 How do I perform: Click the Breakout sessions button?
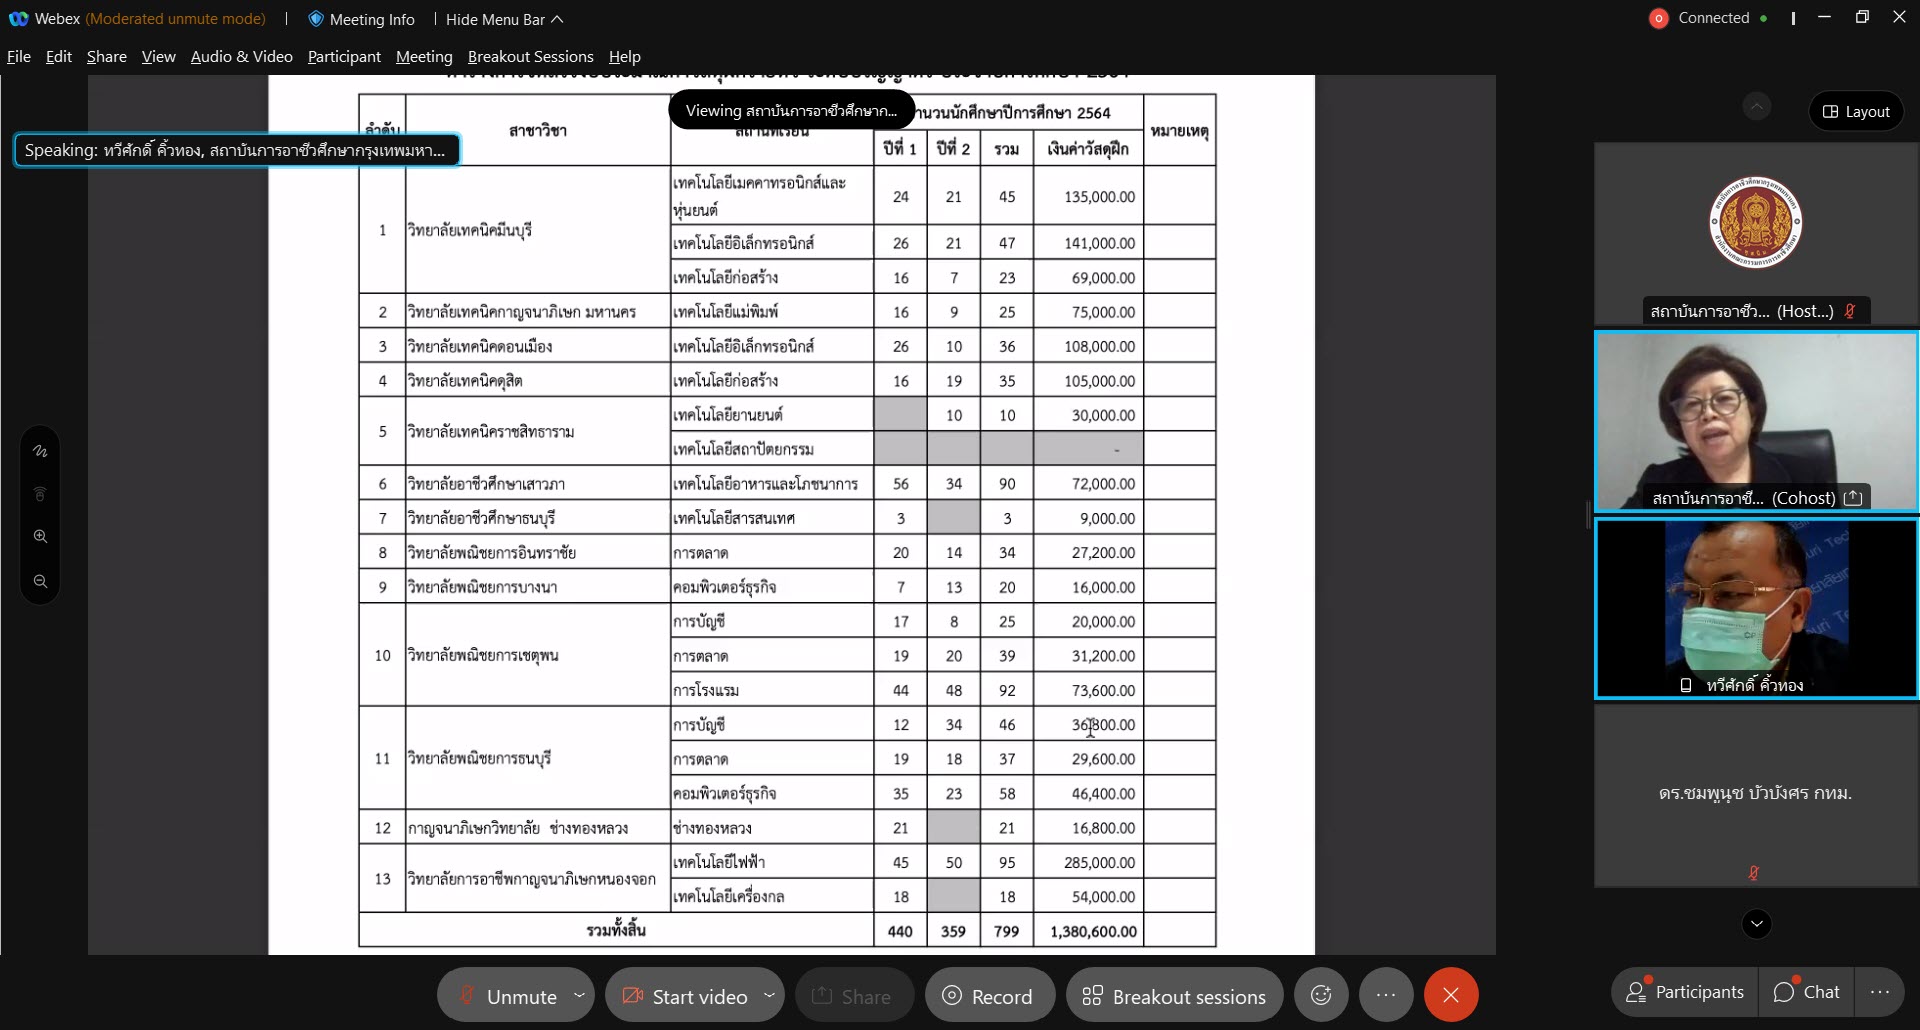click(1175, 995)
